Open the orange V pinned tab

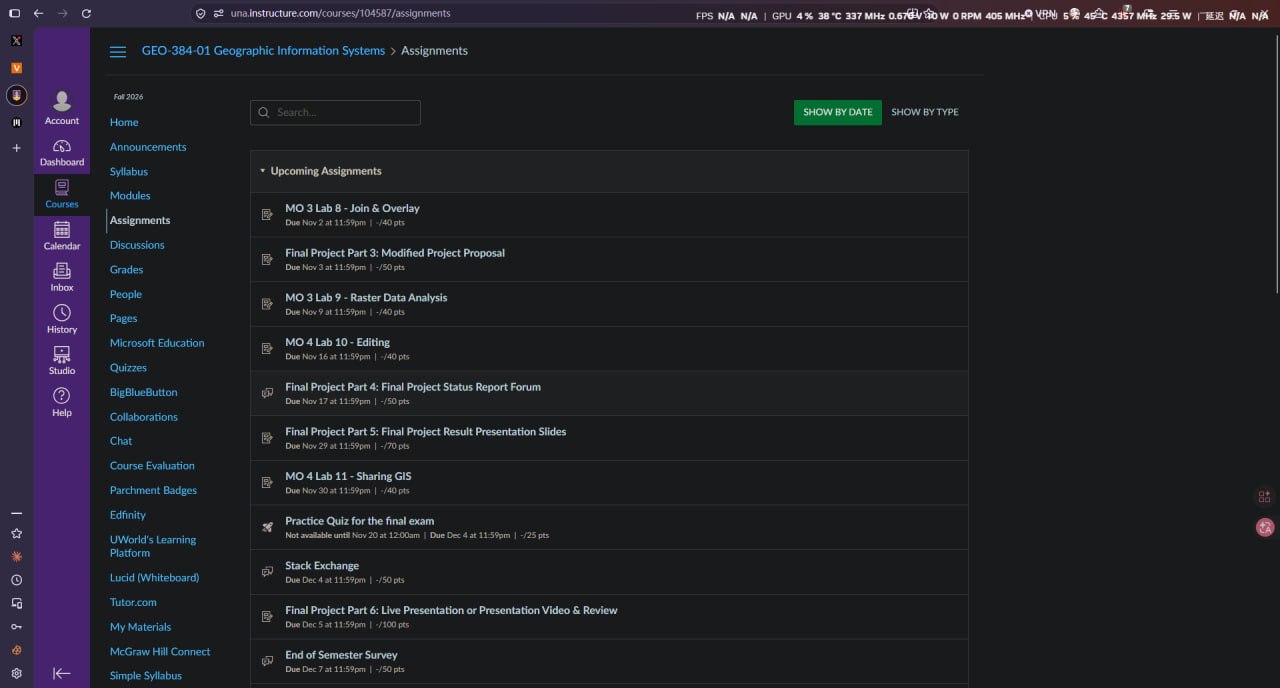16,68
